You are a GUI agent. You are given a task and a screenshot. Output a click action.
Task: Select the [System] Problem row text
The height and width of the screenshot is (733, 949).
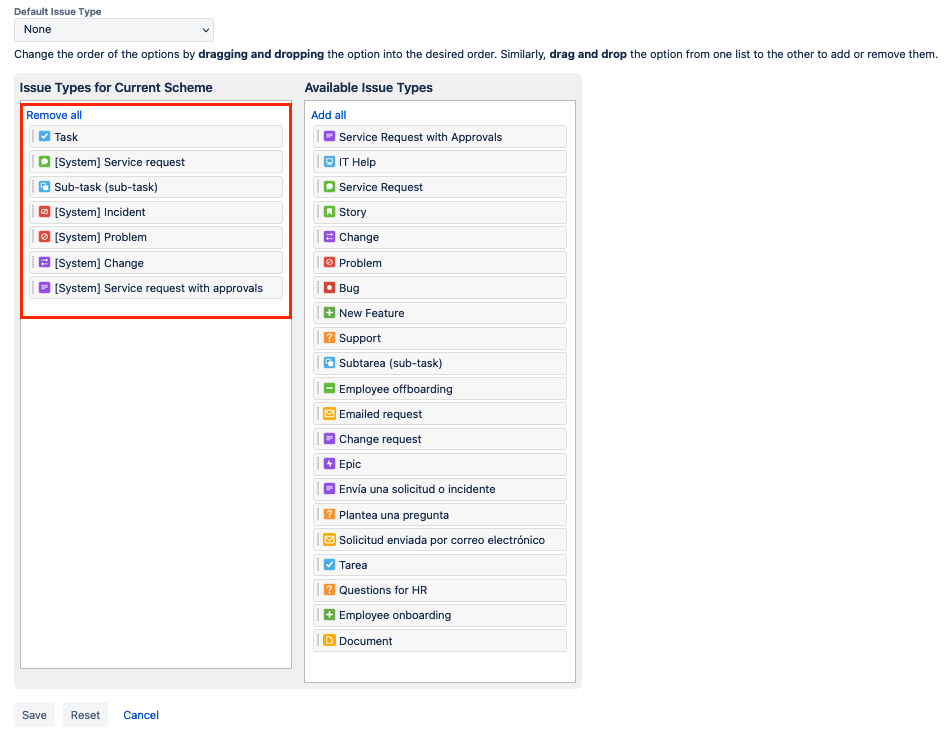pos(100,237)
